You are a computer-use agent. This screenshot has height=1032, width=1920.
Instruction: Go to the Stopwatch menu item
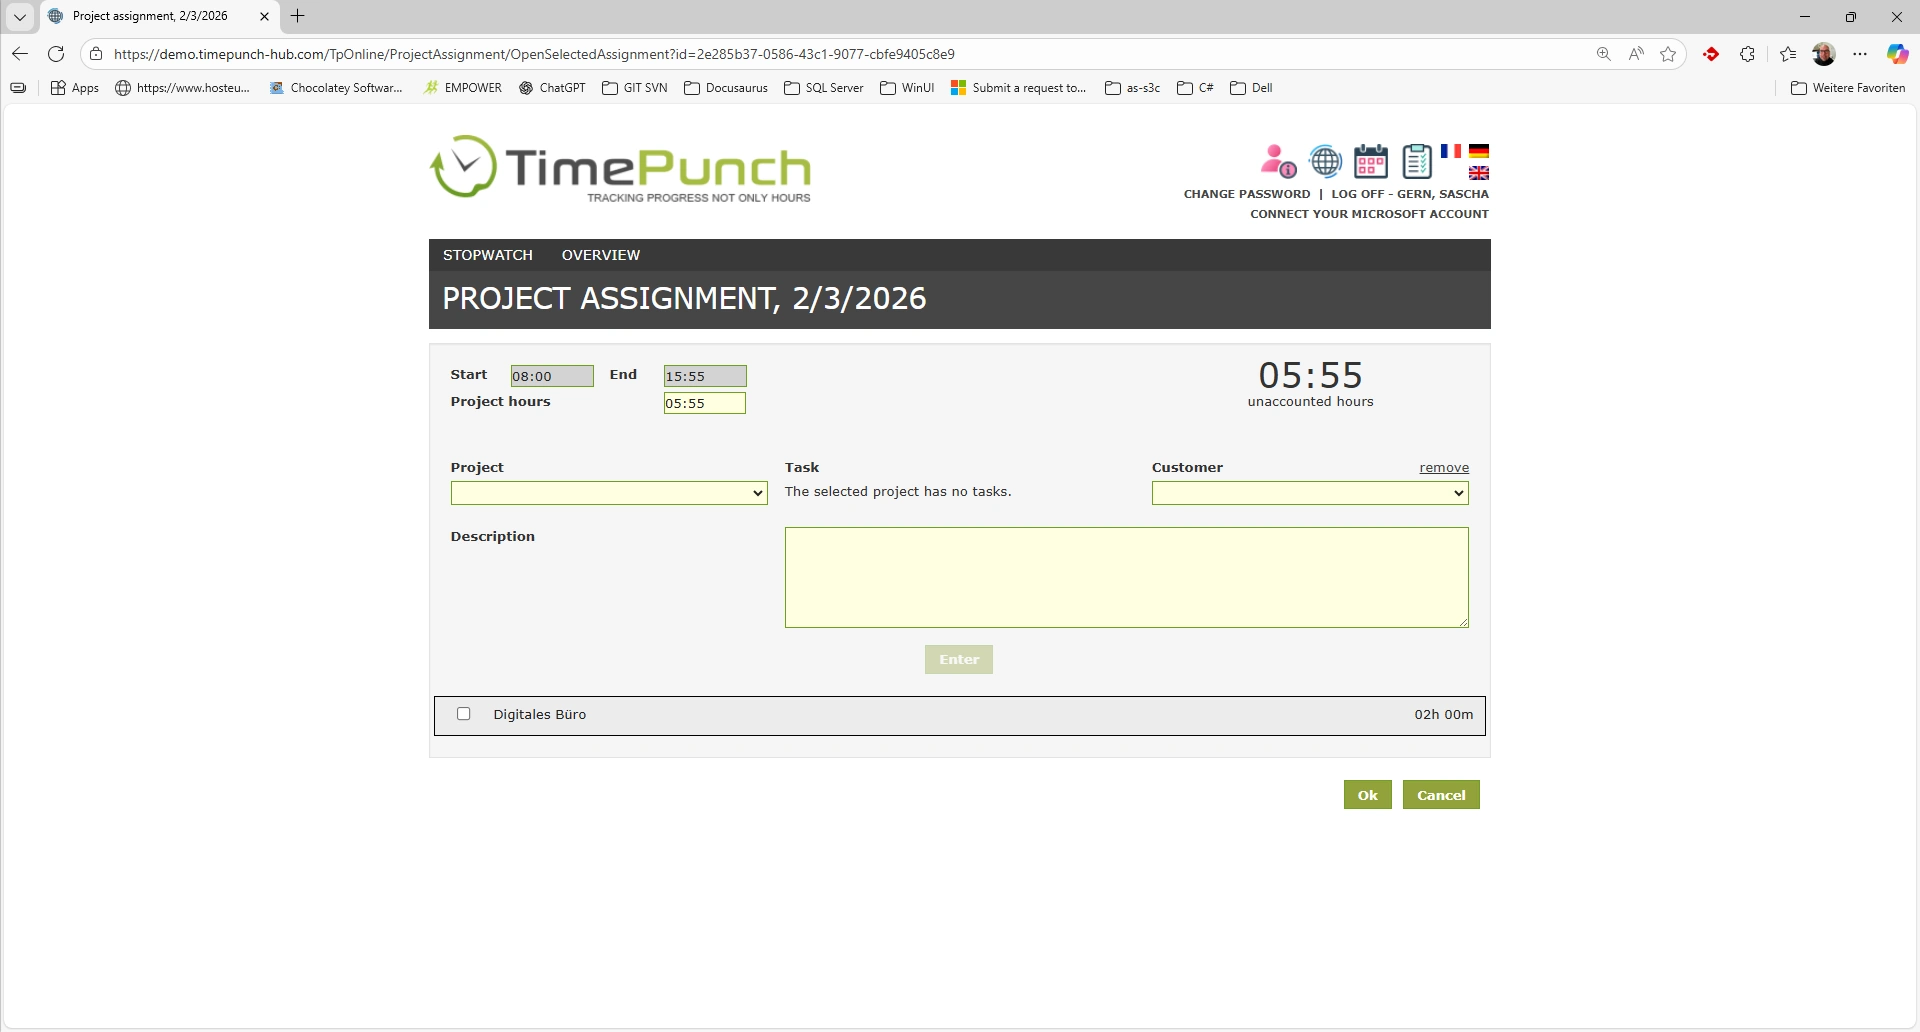coord(487,255)
